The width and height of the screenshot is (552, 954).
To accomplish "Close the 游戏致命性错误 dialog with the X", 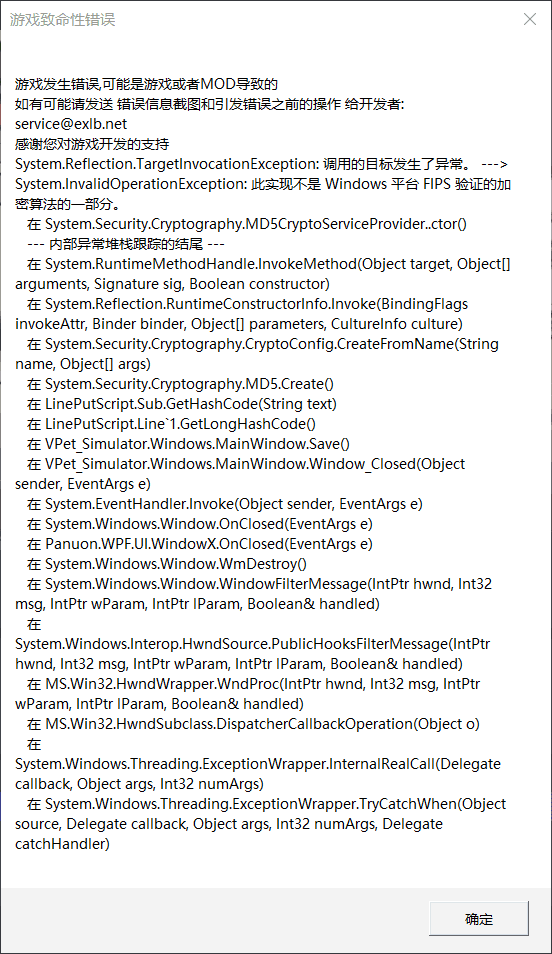I will click(x=529, y=19).
